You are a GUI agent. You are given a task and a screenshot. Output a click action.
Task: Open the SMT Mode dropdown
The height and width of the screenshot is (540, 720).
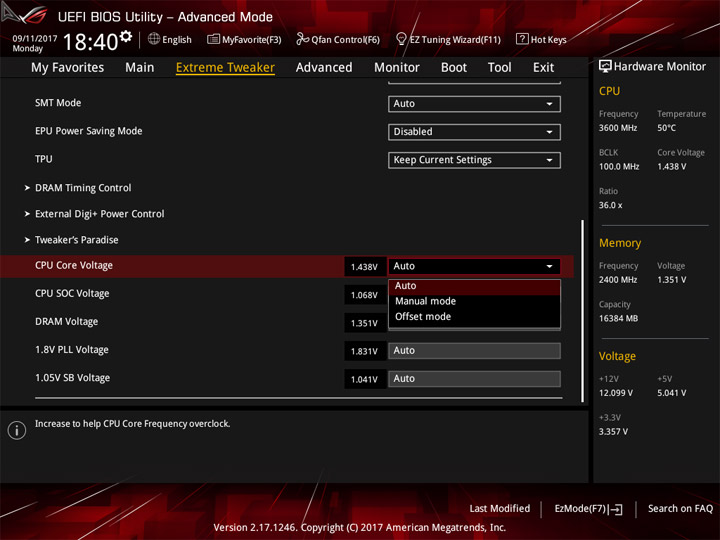coord(474,104)
